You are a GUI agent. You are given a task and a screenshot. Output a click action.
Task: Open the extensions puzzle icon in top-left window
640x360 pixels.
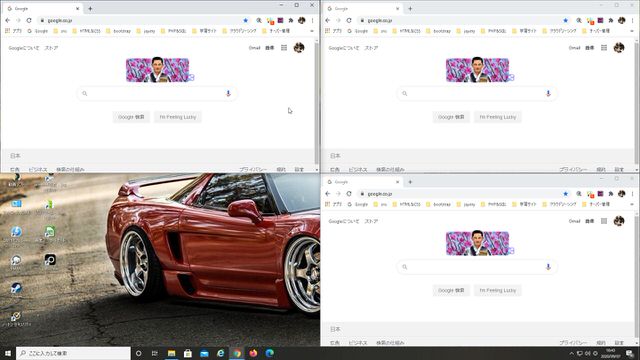tap(291, 20)
